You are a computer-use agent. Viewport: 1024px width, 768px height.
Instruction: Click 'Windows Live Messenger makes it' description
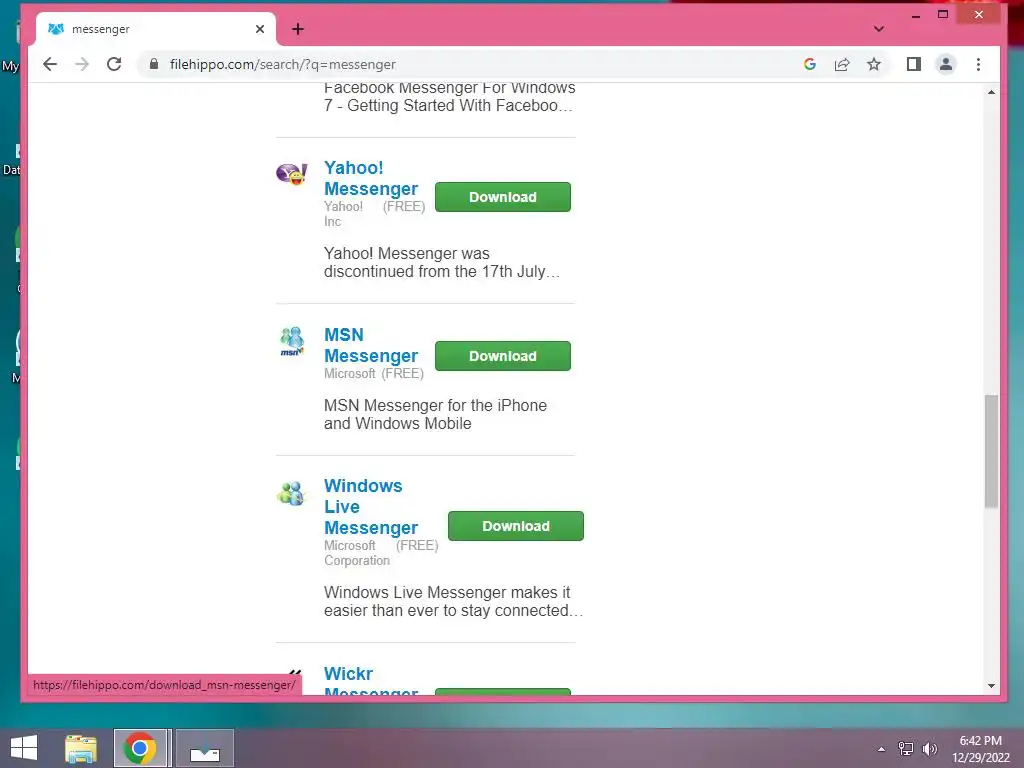tap(453, 601)
